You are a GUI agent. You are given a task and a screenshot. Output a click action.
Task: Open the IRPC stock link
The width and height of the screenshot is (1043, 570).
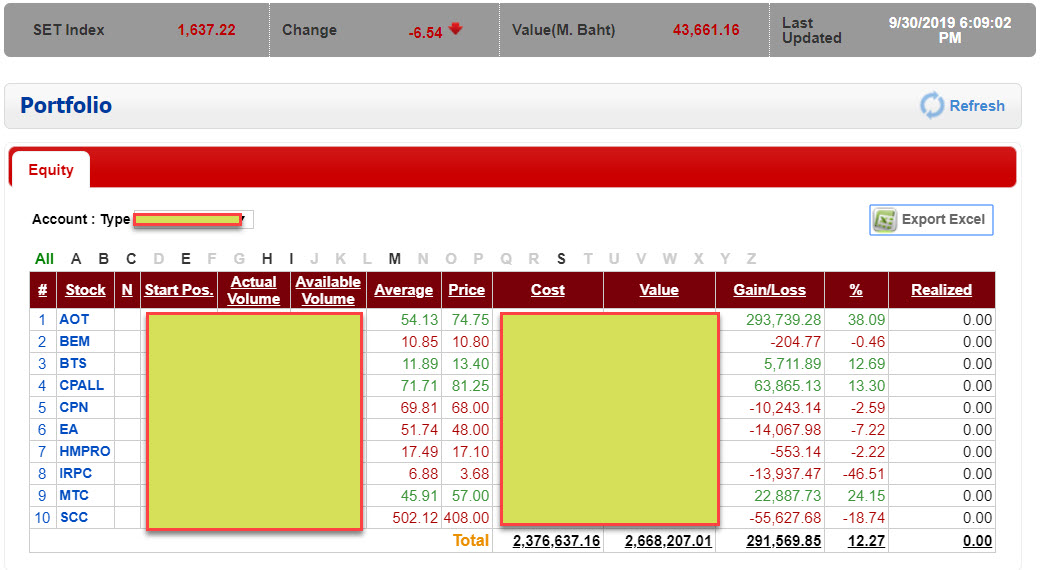pos(76,473)
